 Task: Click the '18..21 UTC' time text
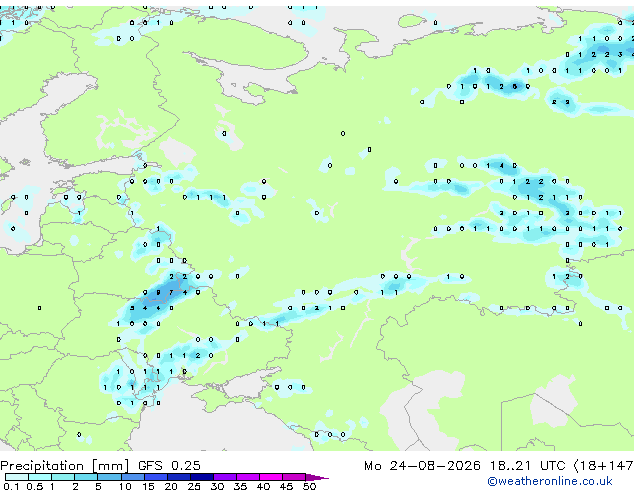coord(527,466)
